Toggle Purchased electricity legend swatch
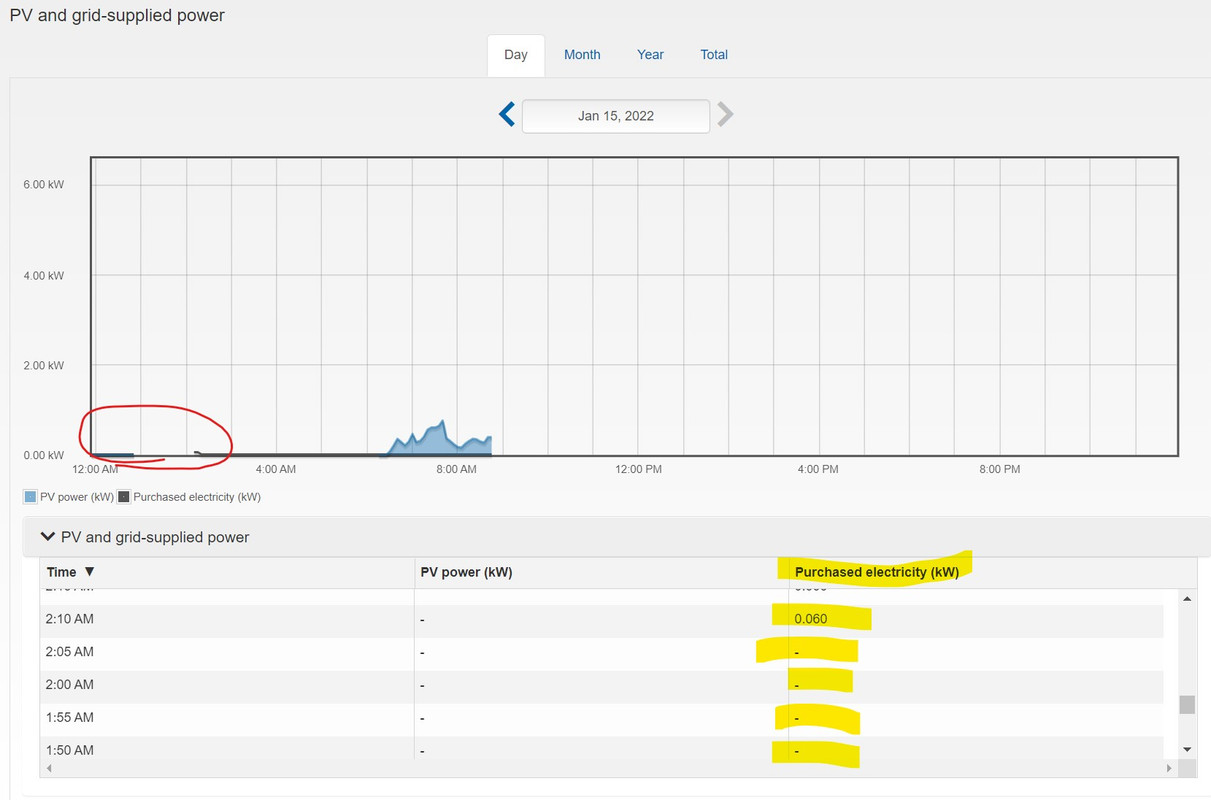Viewport: 1211px width, 800px height. tap(124, 497)
